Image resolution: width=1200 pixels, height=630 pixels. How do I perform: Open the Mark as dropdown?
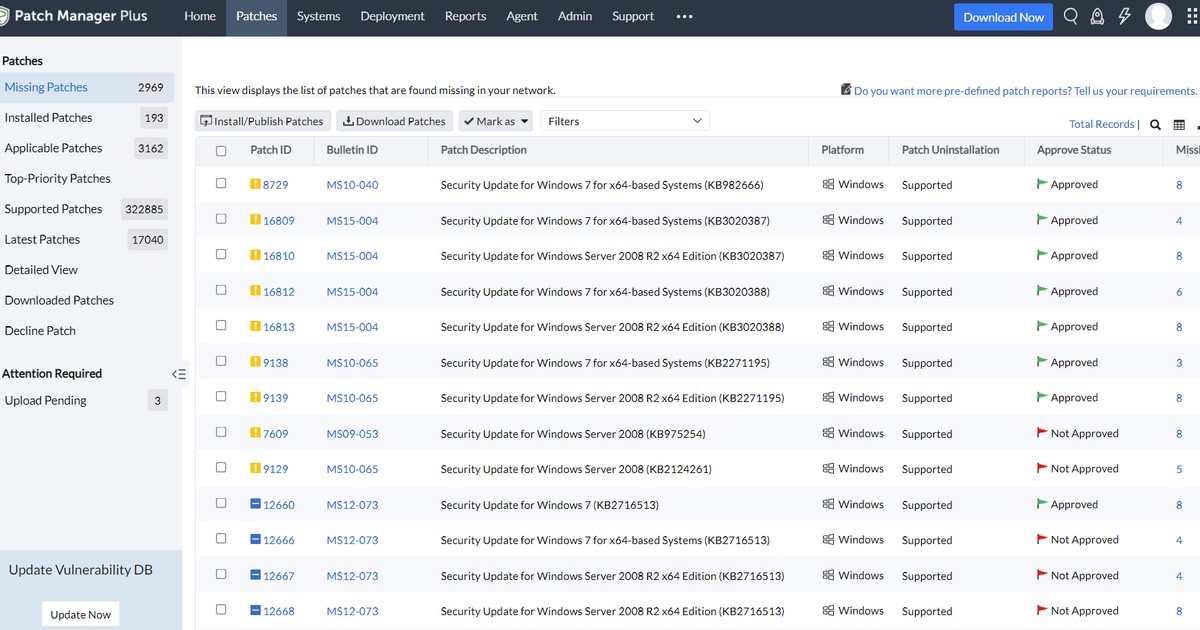pos(495,121)
